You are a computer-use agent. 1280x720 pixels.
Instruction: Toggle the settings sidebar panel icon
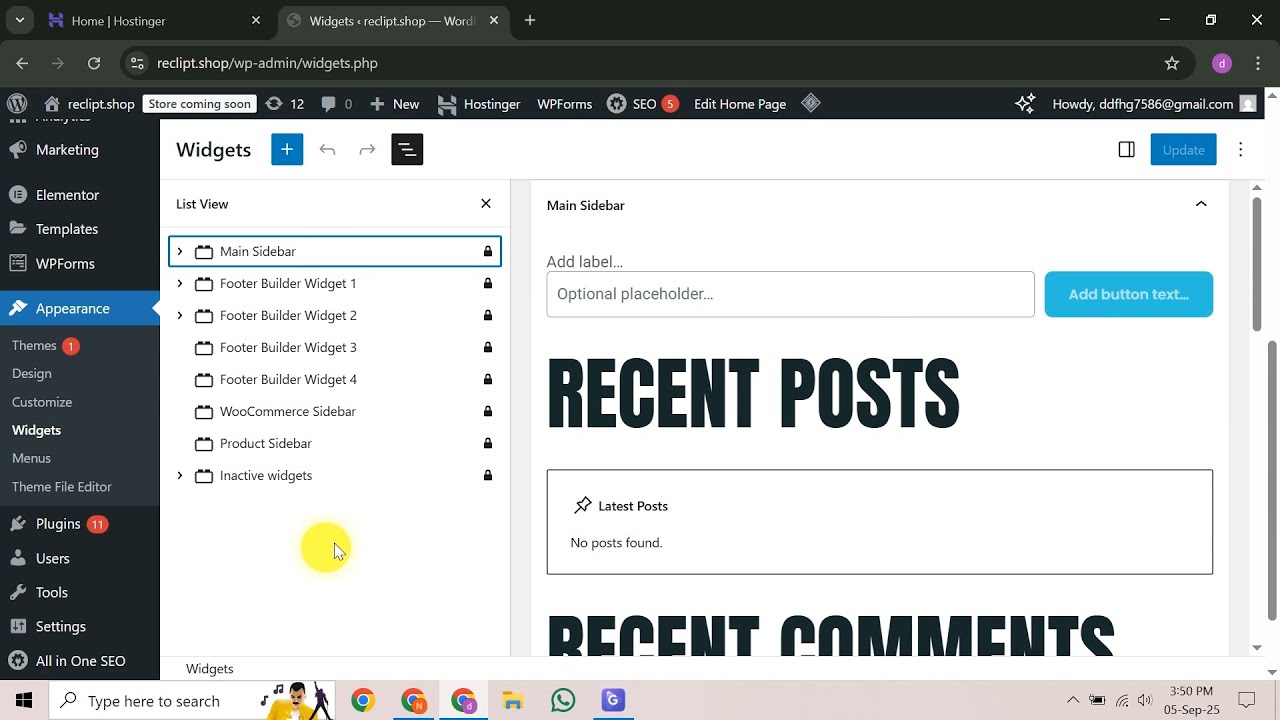1126,149
